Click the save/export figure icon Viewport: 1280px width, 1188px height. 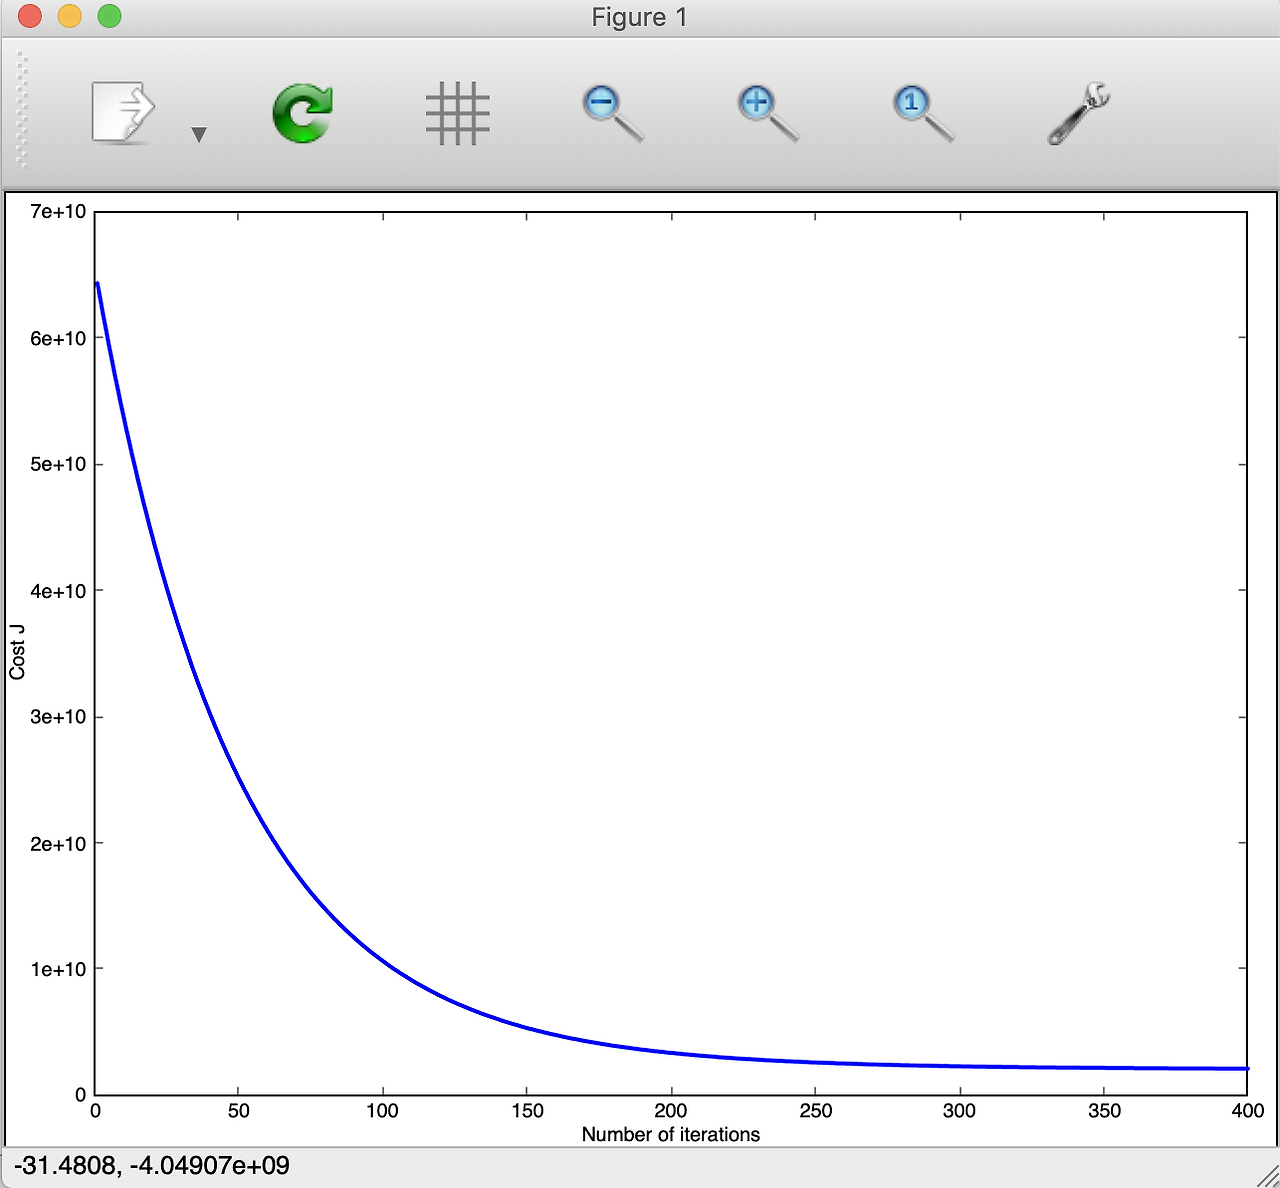point(123,113)
